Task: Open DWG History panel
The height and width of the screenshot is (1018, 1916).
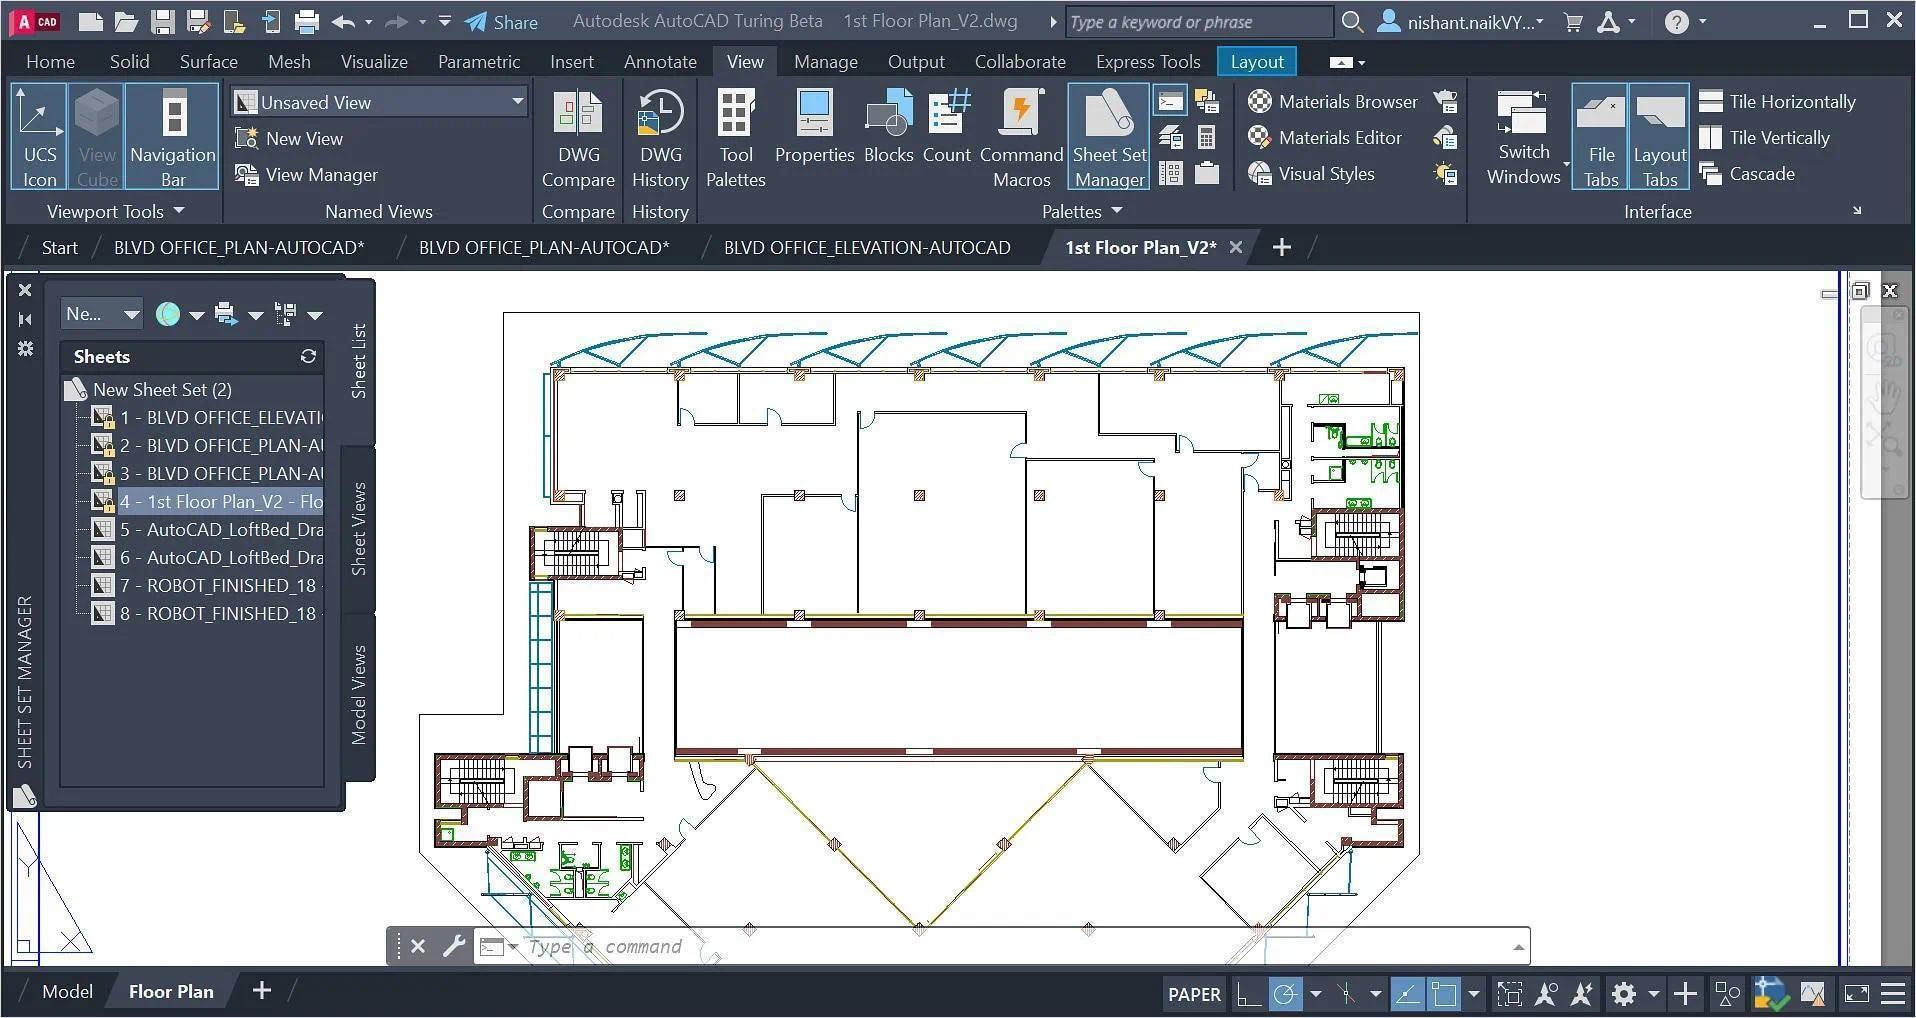Action: click(x=660, y=137)
